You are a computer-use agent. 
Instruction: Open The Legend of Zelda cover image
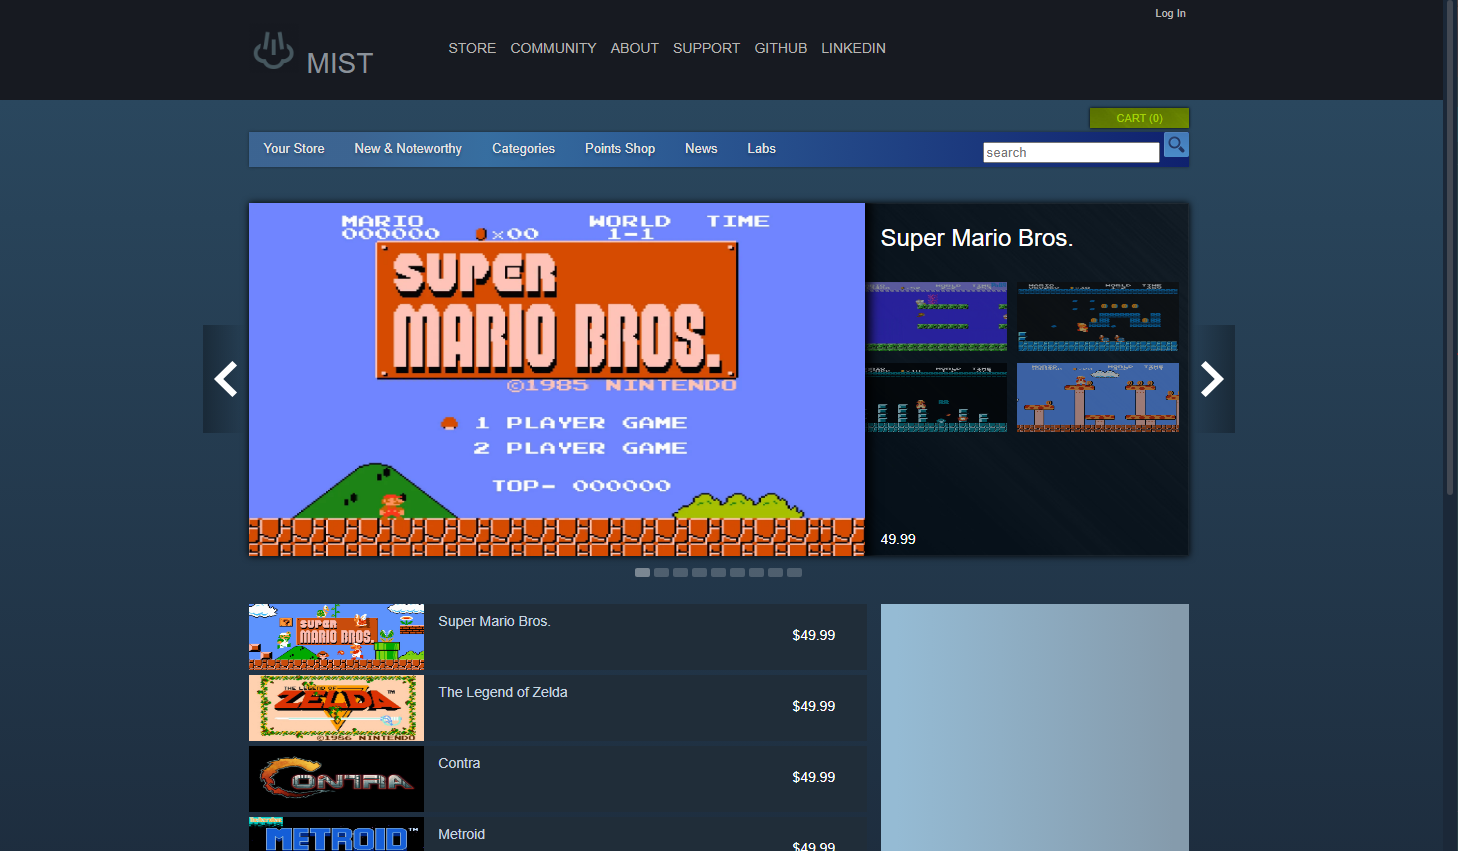[336, 707]
